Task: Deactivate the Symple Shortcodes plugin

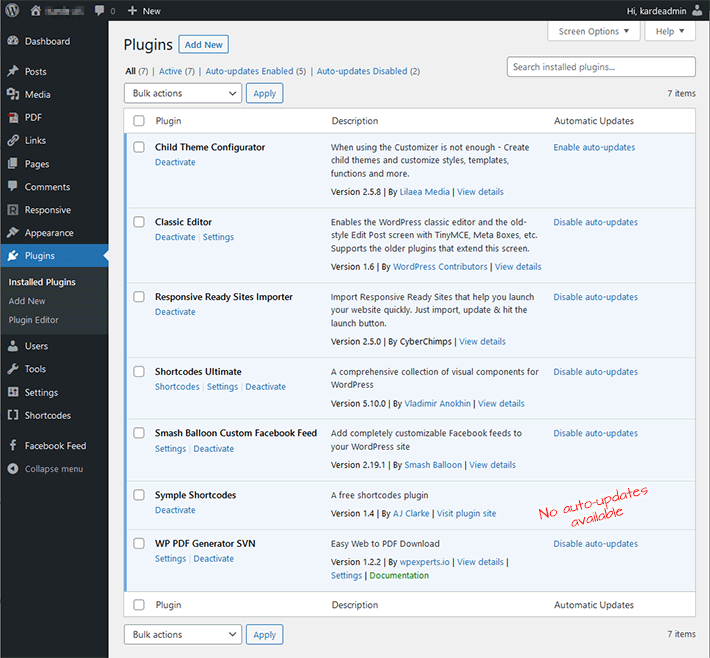Action: pos(175,510)
